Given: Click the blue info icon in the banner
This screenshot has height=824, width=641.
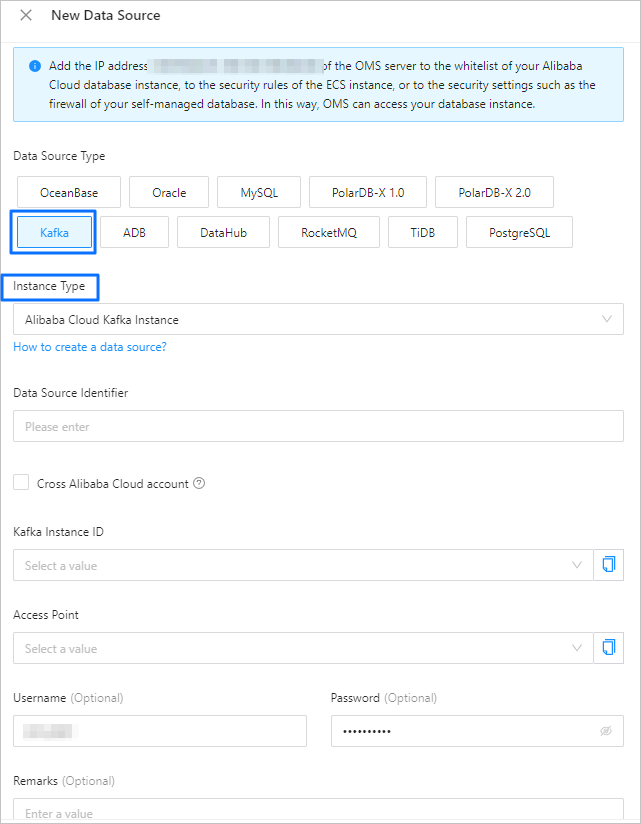Looking at the screenshot, I should (x=35, y=66).
